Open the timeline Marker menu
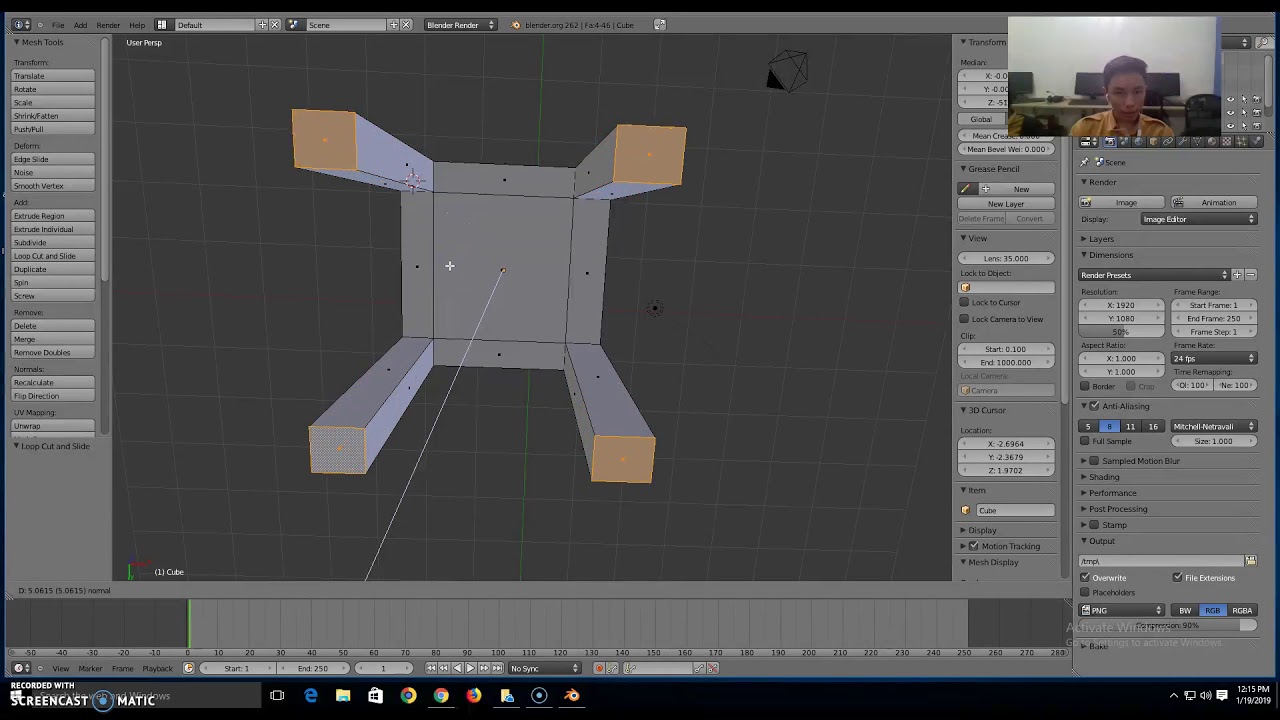This screenshot has height=720, width=1280. [90, 668]
